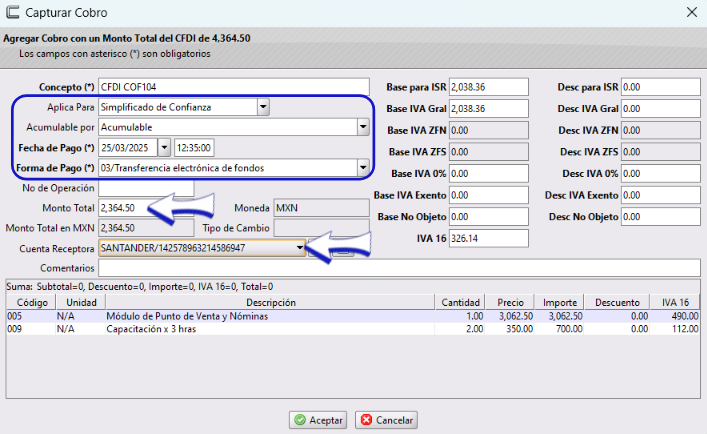Click the Desc para ISR field
This screenshot has height=434, width=707.
(661, 87)
